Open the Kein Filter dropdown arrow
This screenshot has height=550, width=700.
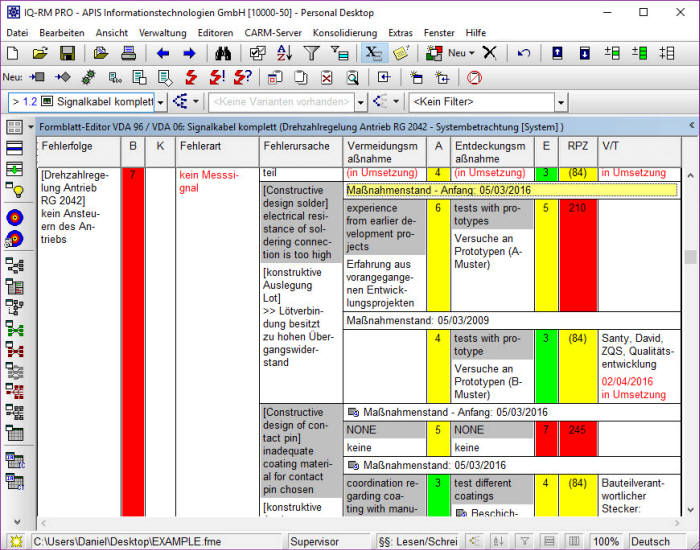(x=561, y=102)
